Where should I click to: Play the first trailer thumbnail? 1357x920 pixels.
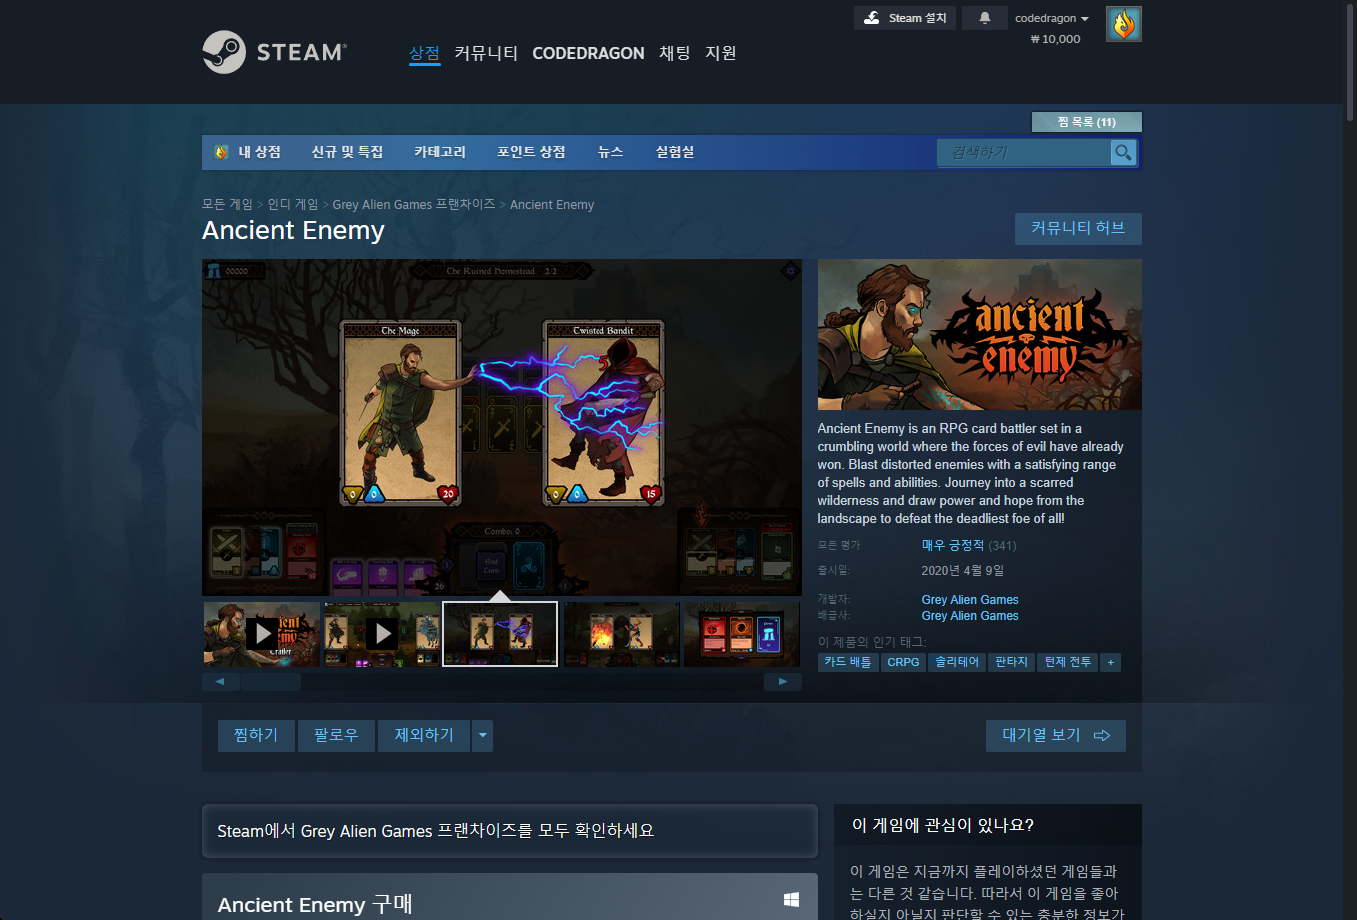coord(262,633)
